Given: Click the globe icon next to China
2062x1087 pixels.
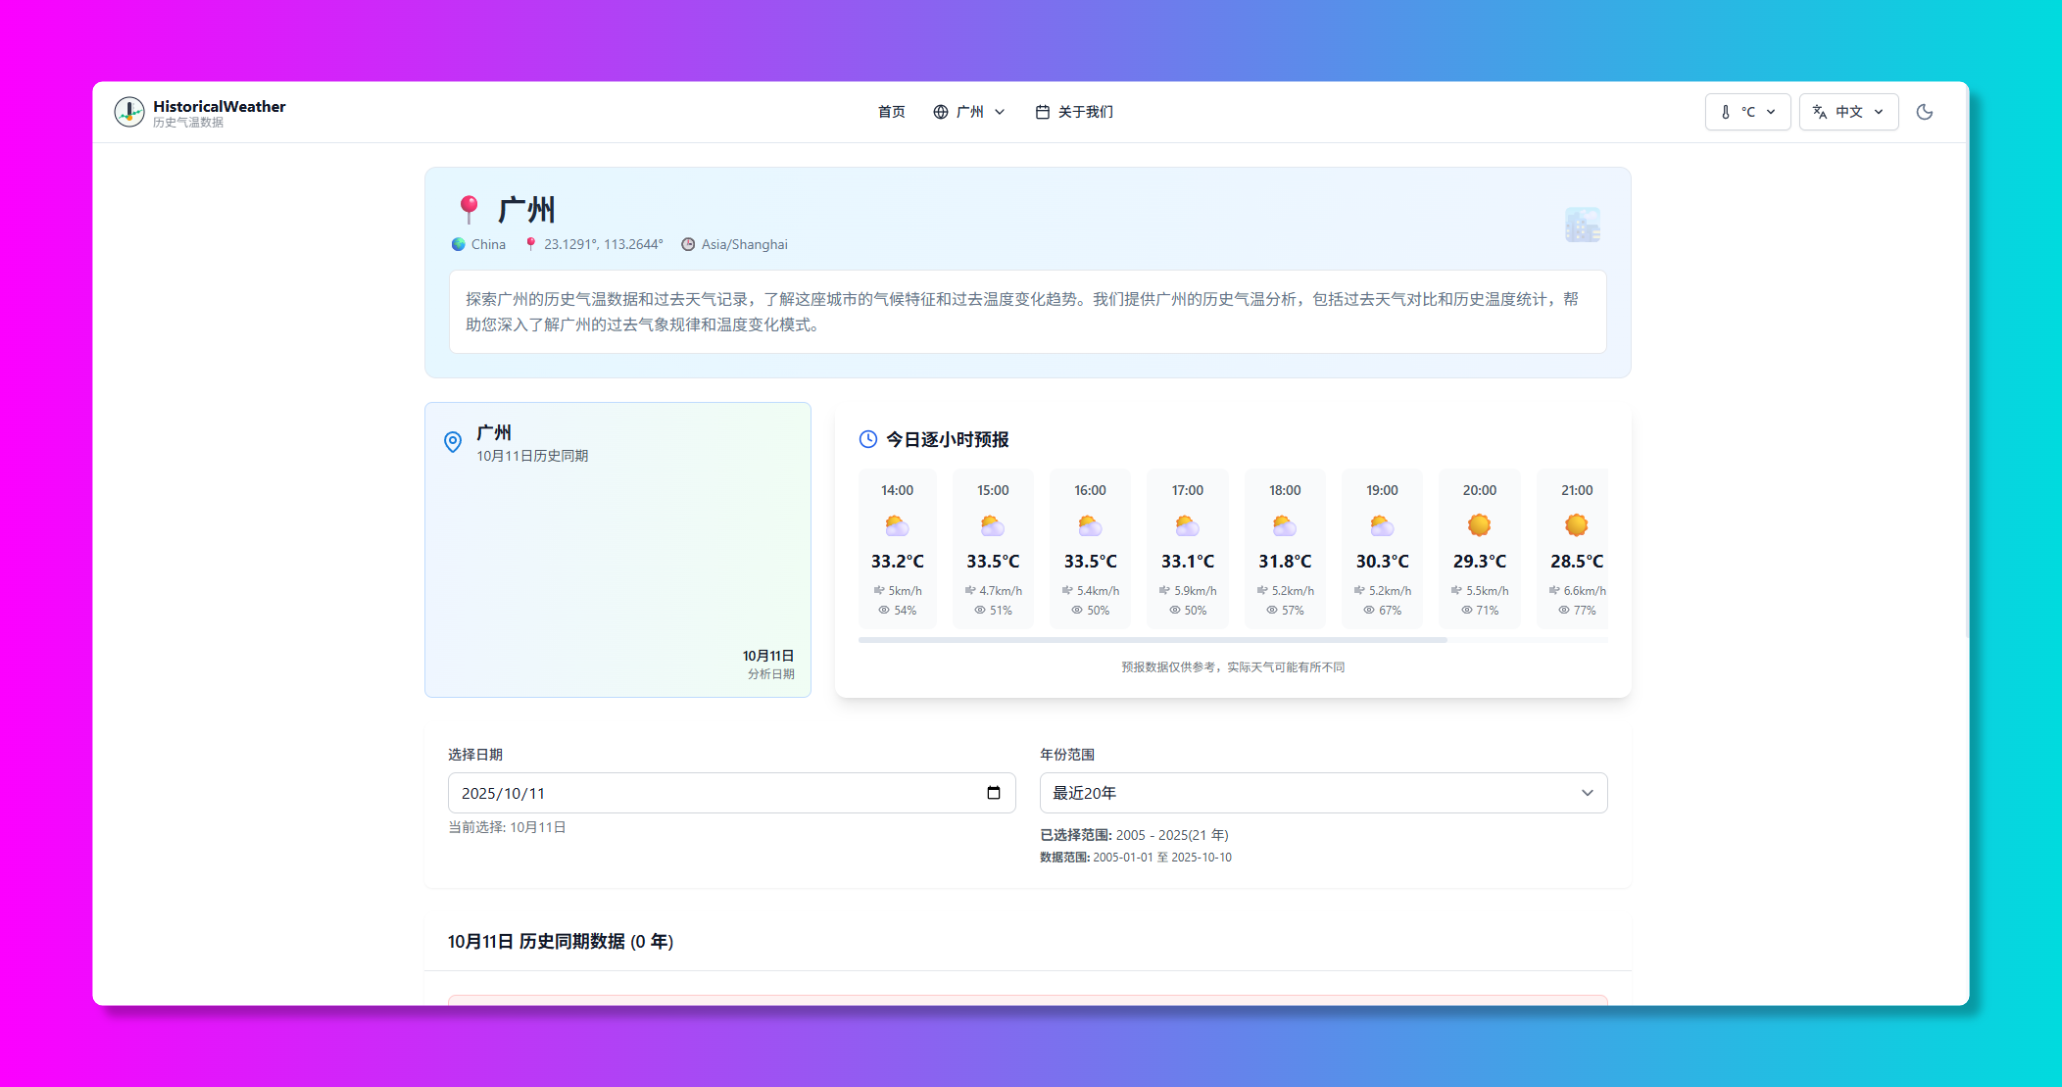Looking at the screenshot, I should [458, 244].
